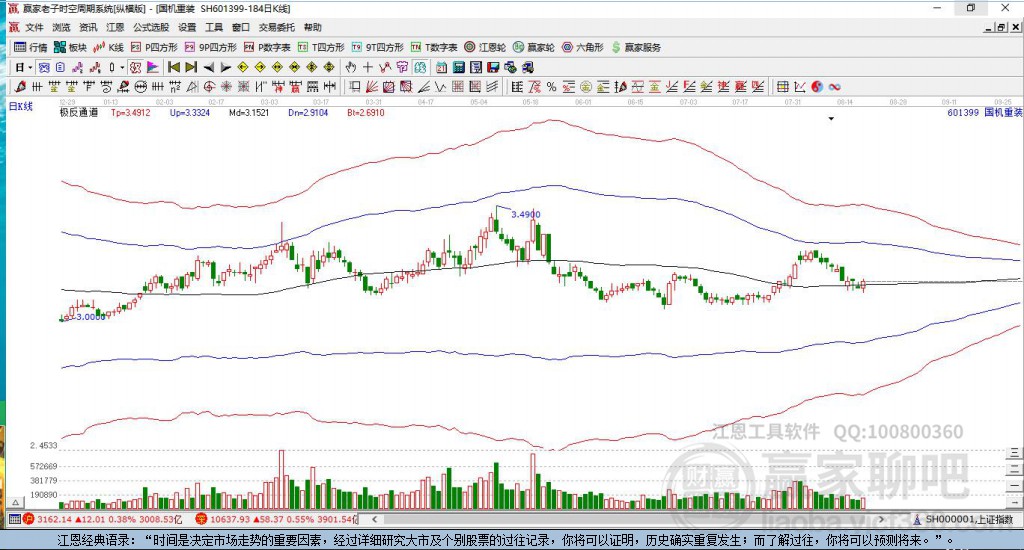Open the 江恩轮 tool
The width and height of the screenshot is (1024, 550).
coord(485,47)
